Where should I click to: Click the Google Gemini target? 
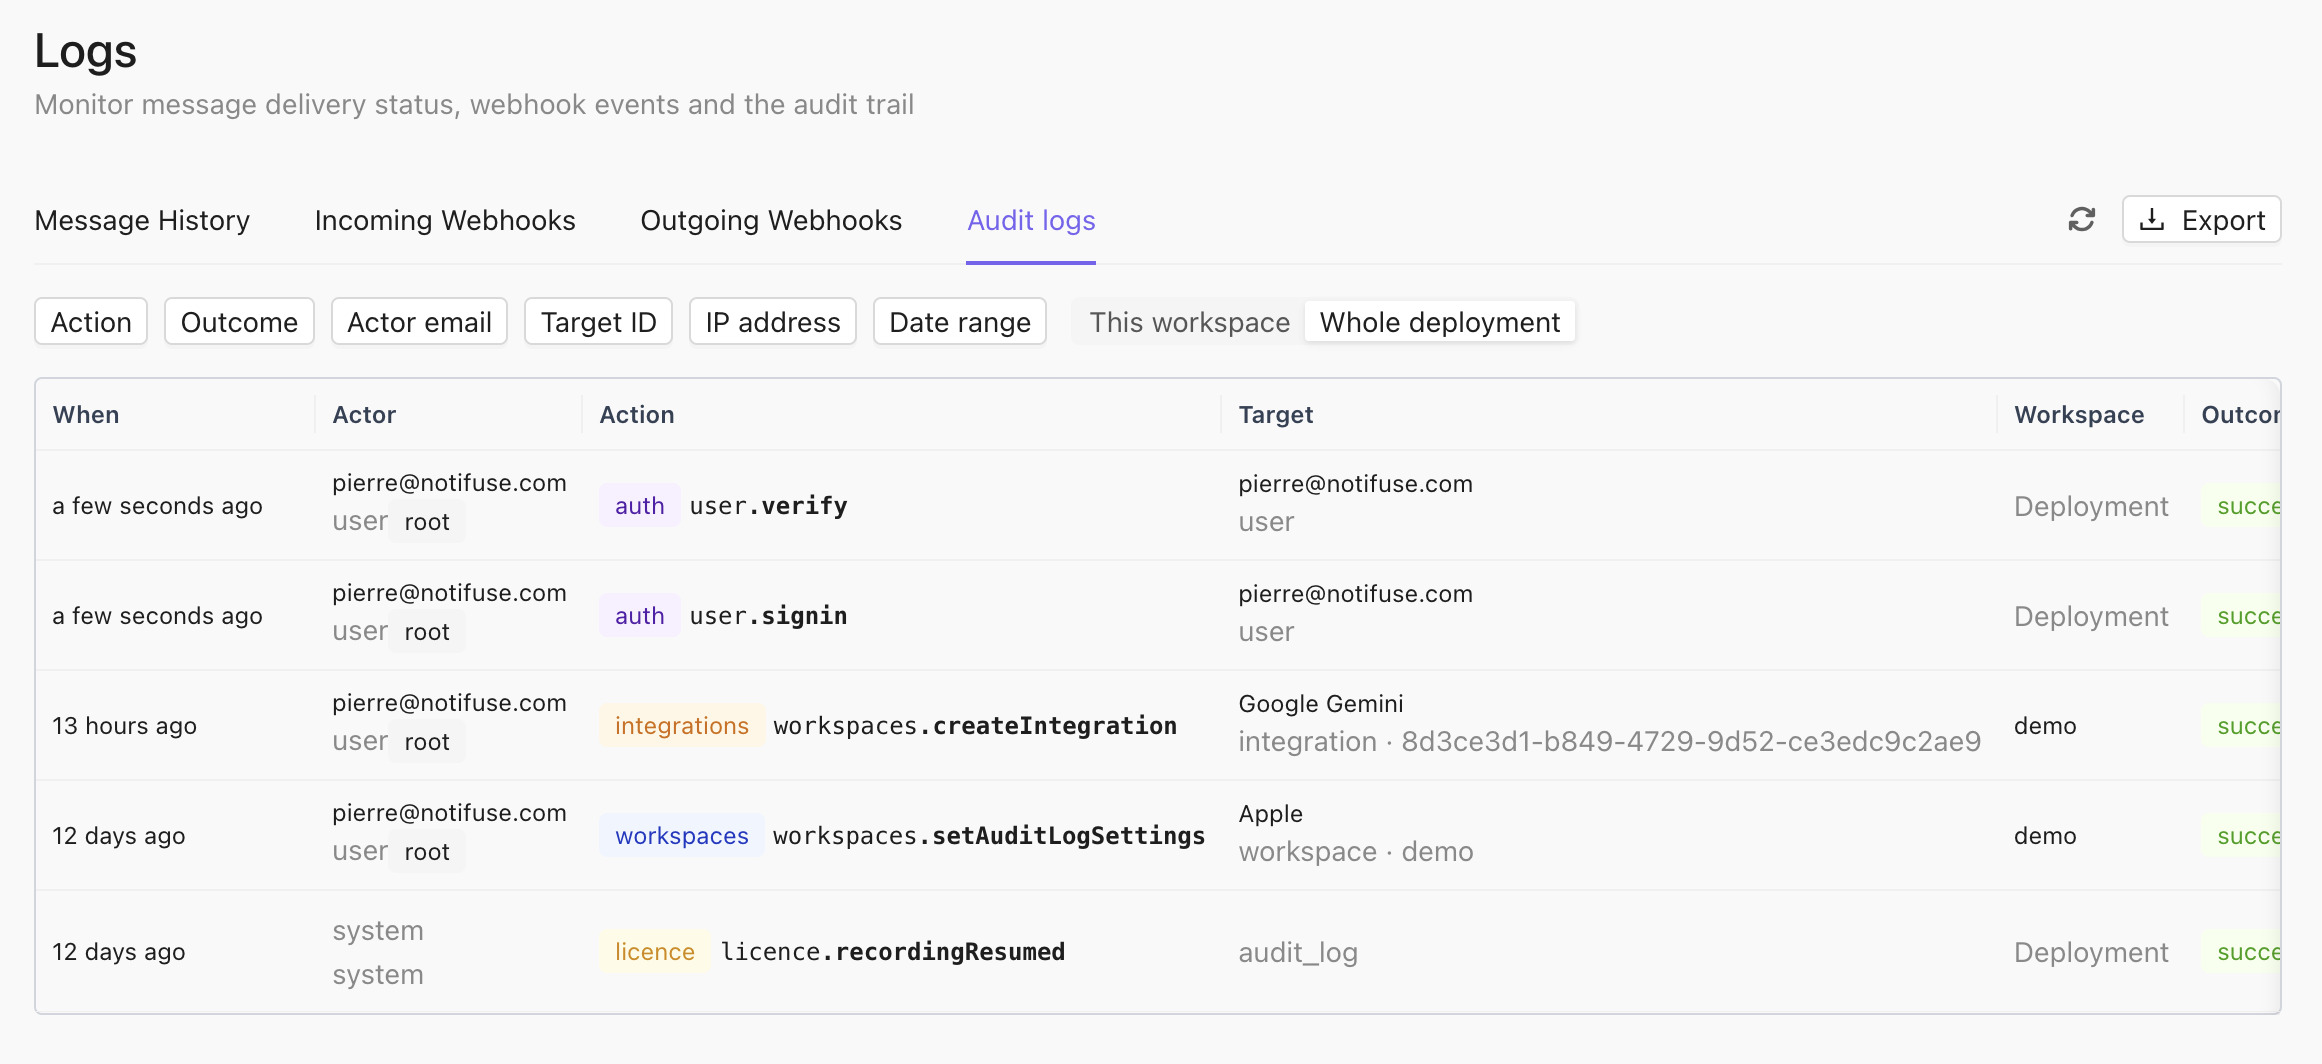point(1321,704)
